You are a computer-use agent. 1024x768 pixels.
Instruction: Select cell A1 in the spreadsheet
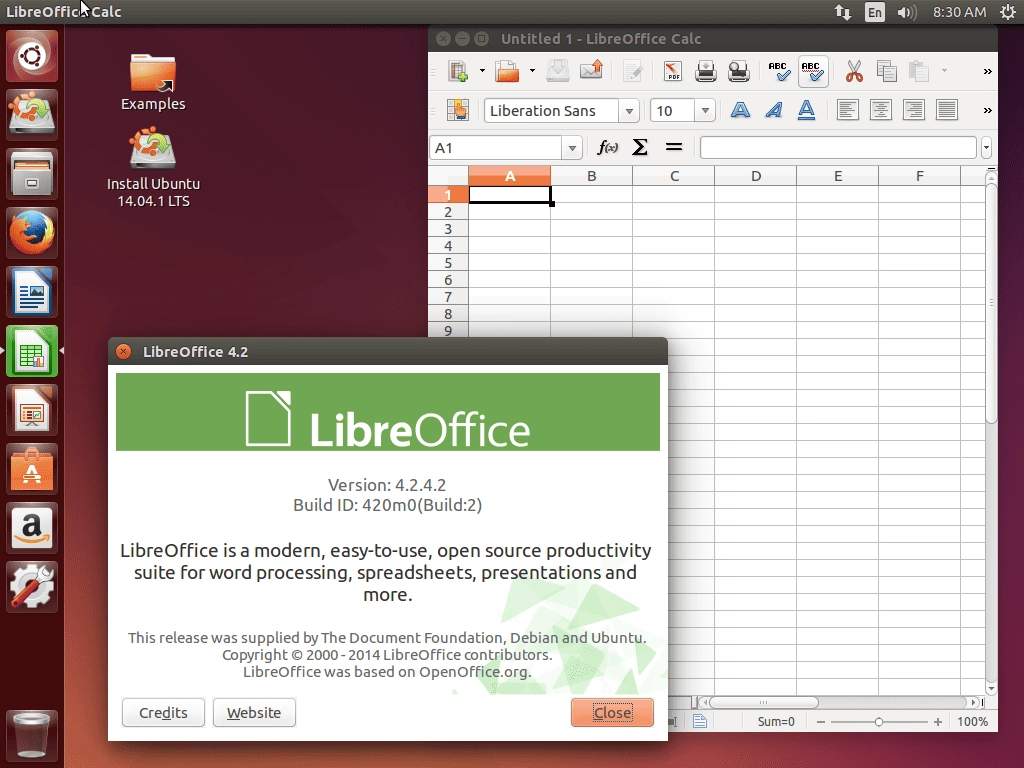click(510, 195)
